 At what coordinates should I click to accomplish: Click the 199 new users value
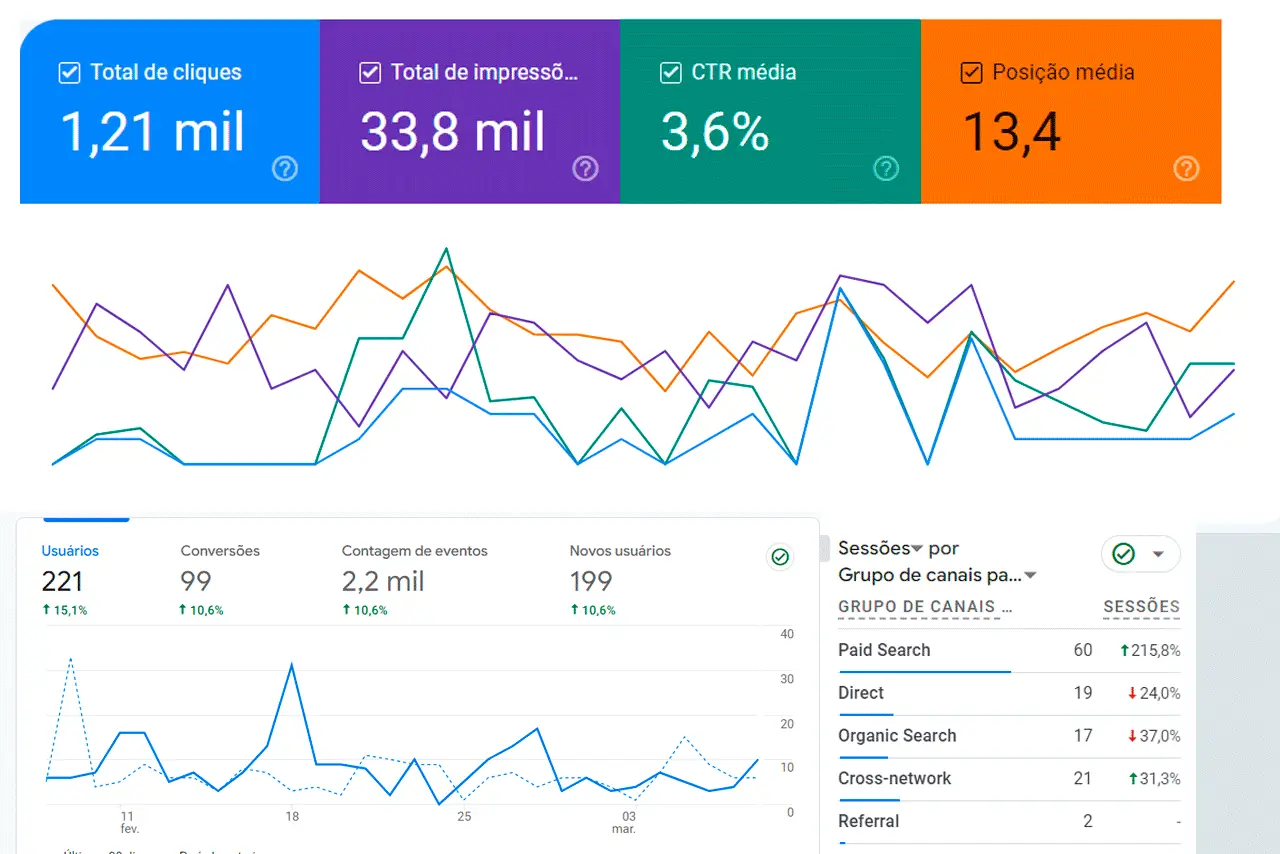[590, 581]
